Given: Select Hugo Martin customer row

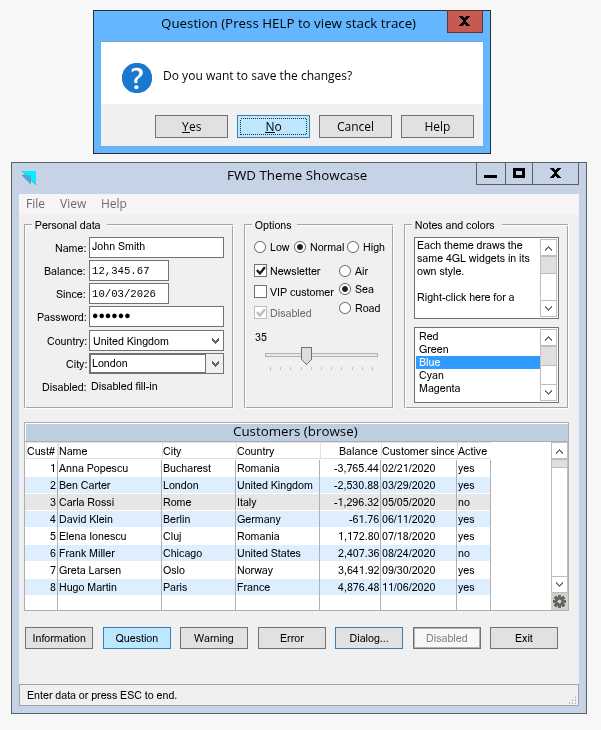Looking at the screenshot, I should tap(257, 587).
